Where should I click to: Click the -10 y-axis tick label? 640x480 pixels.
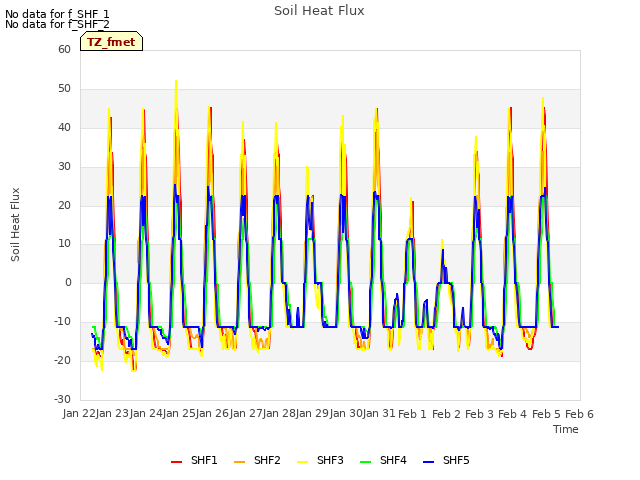(63, 322)
